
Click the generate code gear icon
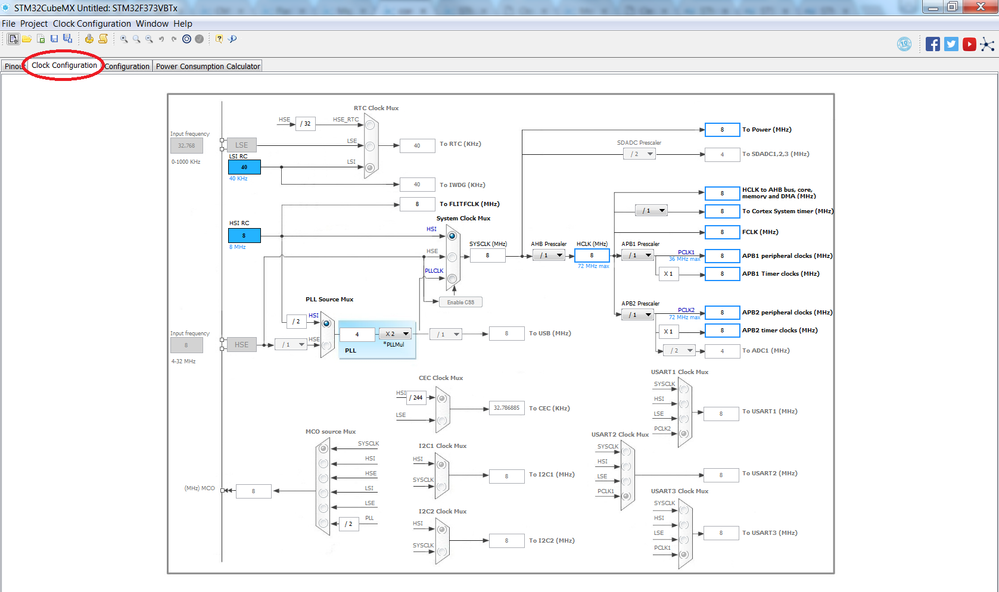pos(89,39)
